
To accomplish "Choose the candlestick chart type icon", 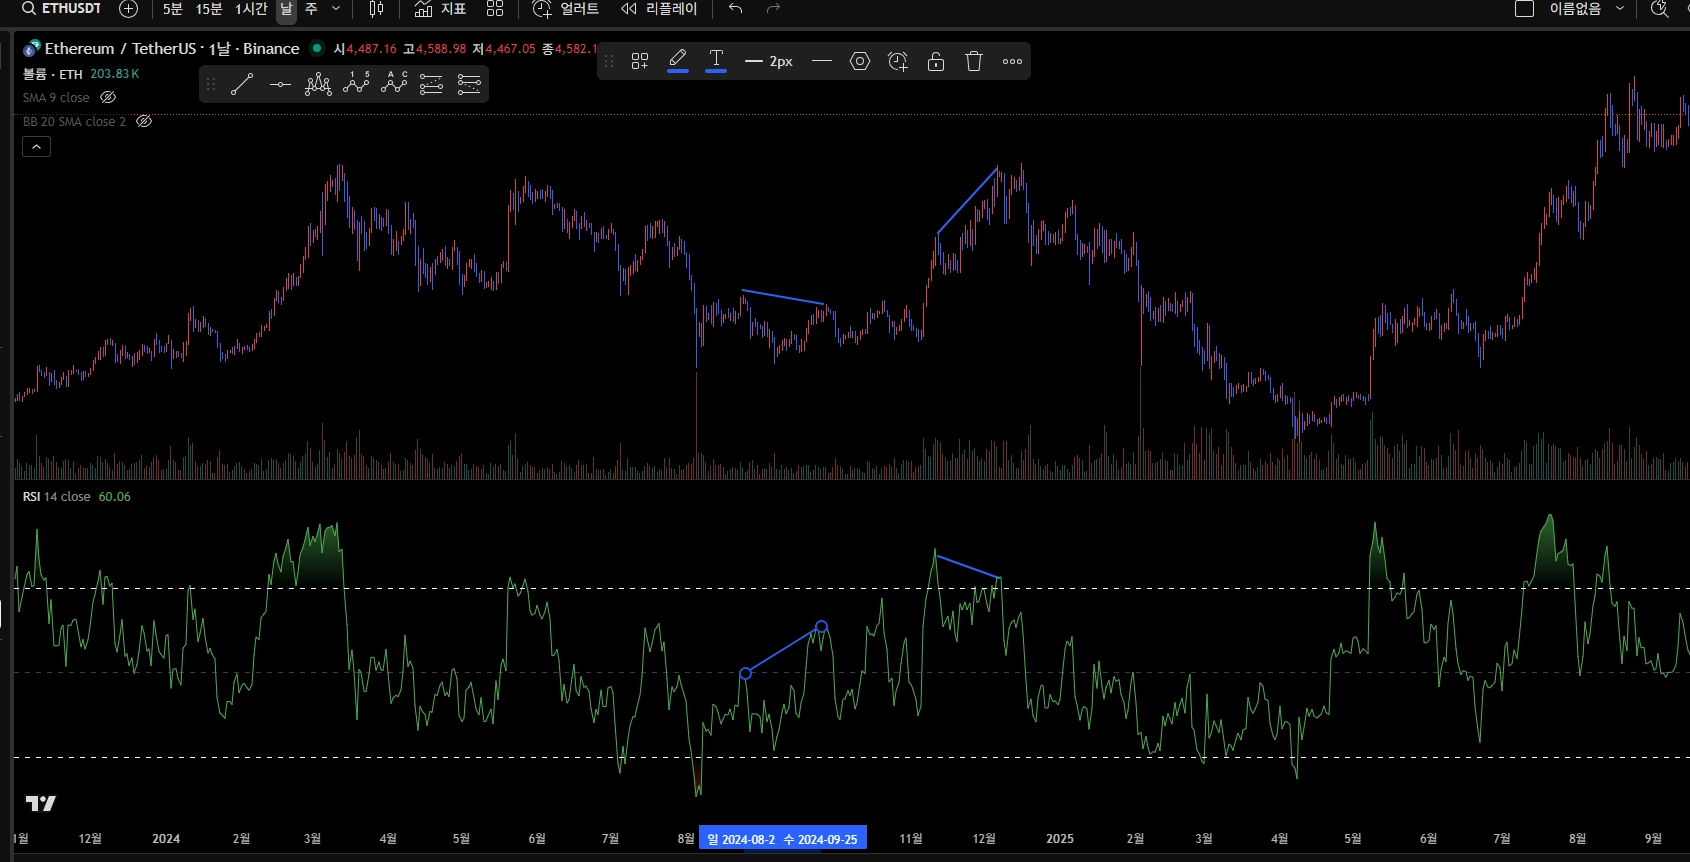I will point(376,9).
